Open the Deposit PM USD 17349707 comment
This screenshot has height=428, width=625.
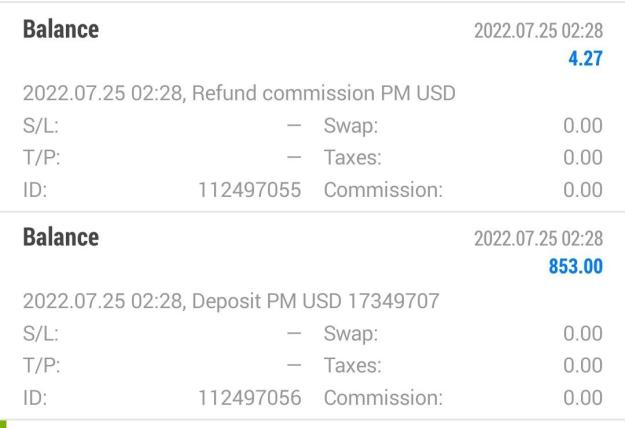(x=231, y=301)
